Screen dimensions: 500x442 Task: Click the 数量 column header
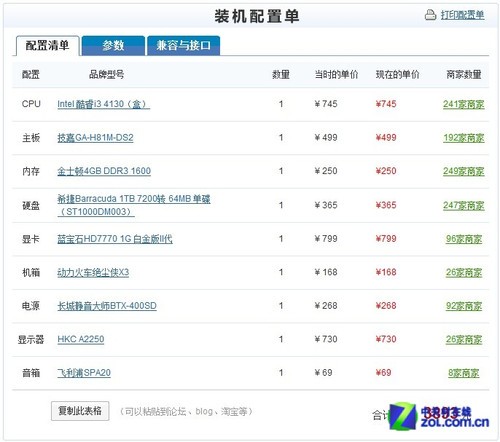(281, 74)
